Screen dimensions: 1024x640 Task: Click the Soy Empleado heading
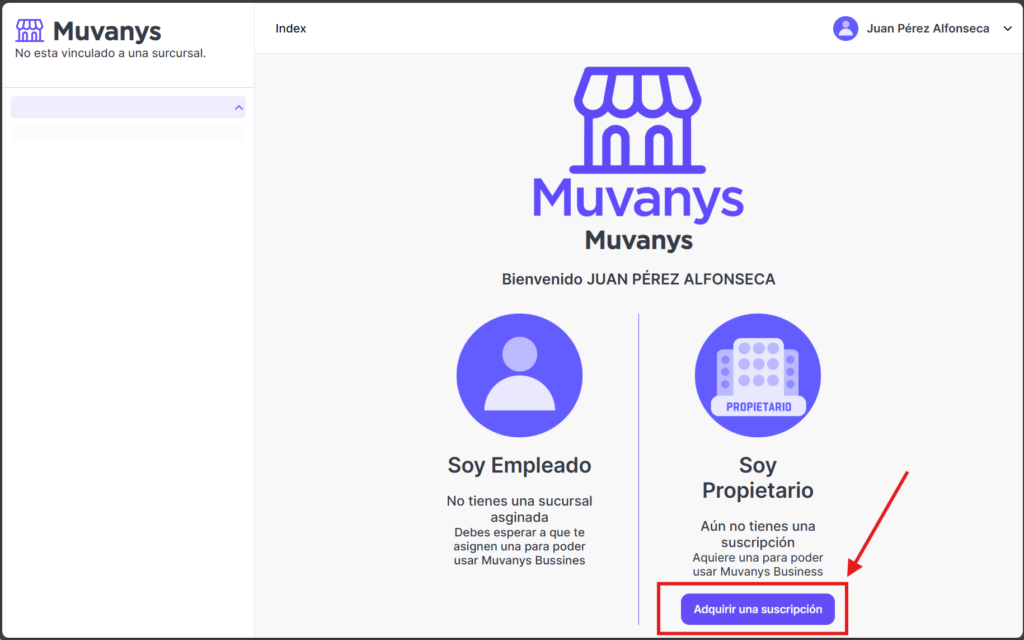pos(519,465)
